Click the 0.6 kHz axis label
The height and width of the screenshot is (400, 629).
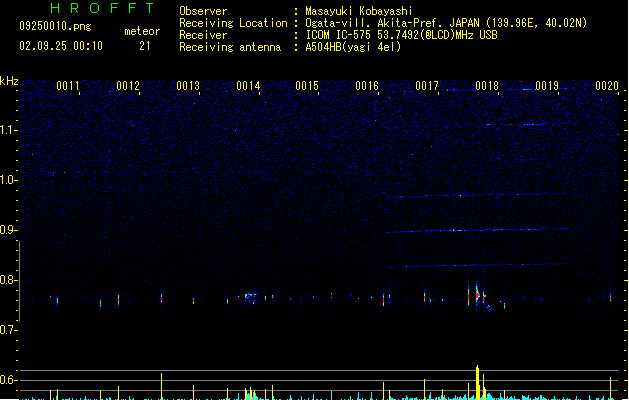pos(8,380)
